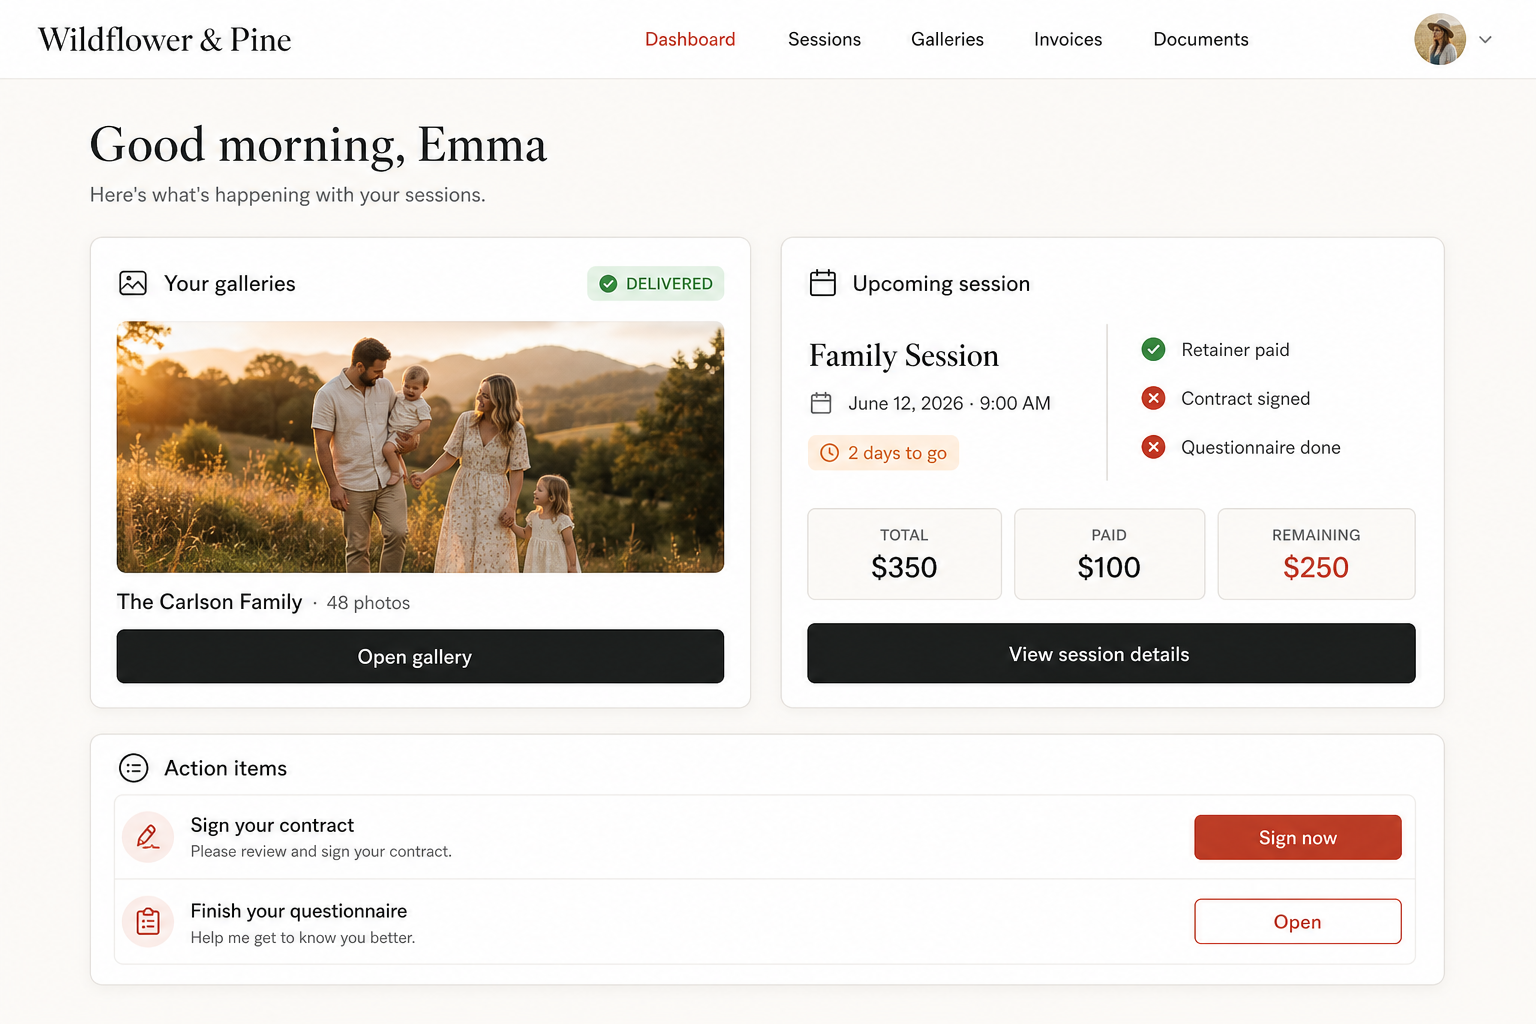
Task: Click the '2 days to go' badge
Action: (883, 453)
